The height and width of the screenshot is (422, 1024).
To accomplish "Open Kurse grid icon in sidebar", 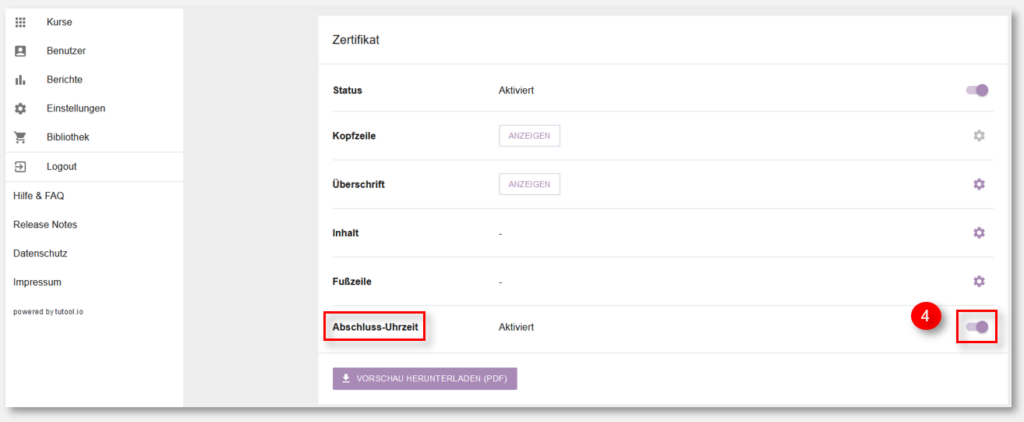I will point(20,22).
